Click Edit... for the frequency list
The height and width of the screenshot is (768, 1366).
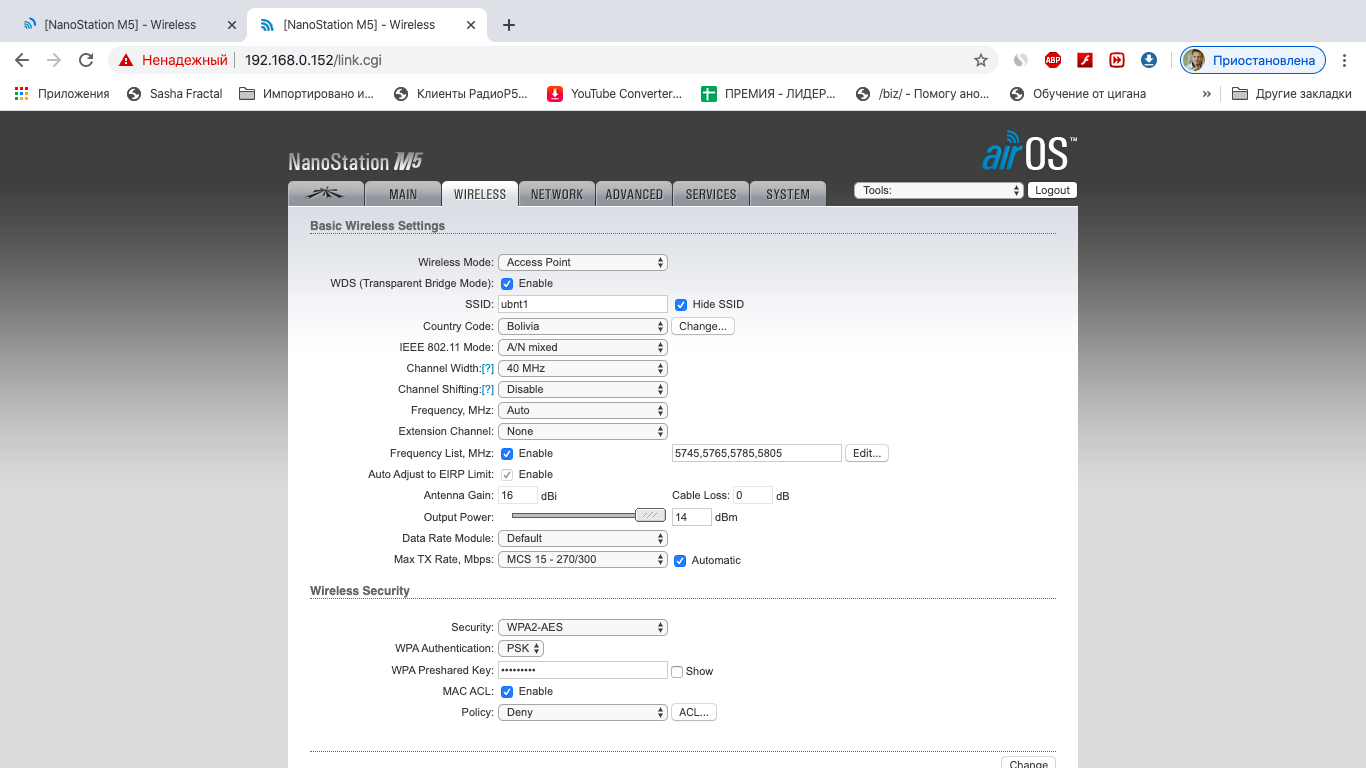[867, 454]
